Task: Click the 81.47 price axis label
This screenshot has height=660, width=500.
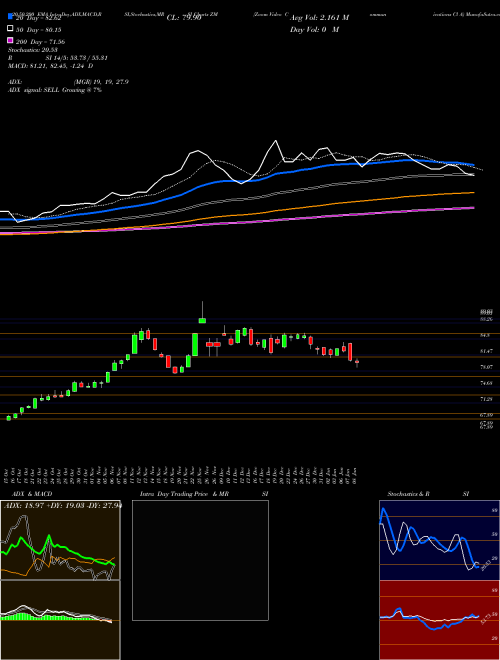Action: click(x=486, y=351)
